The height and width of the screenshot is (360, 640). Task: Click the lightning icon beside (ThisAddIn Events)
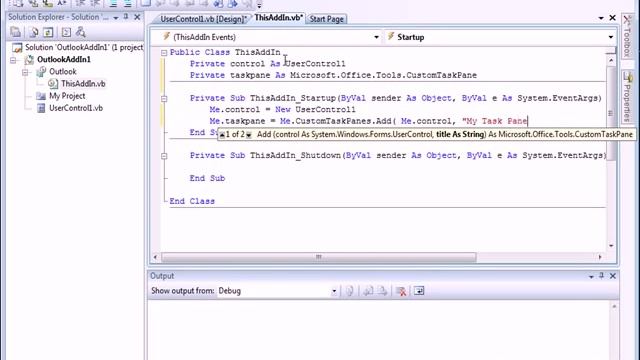pos(166,37)
